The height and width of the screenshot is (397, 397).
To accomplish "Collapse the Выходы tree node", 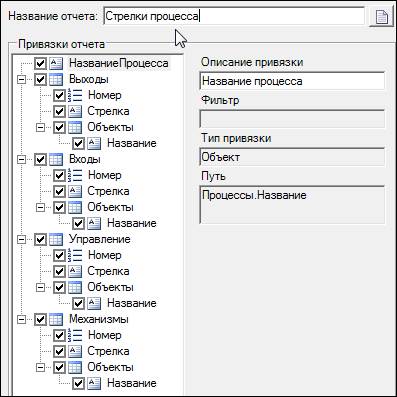I will point(21,79).
